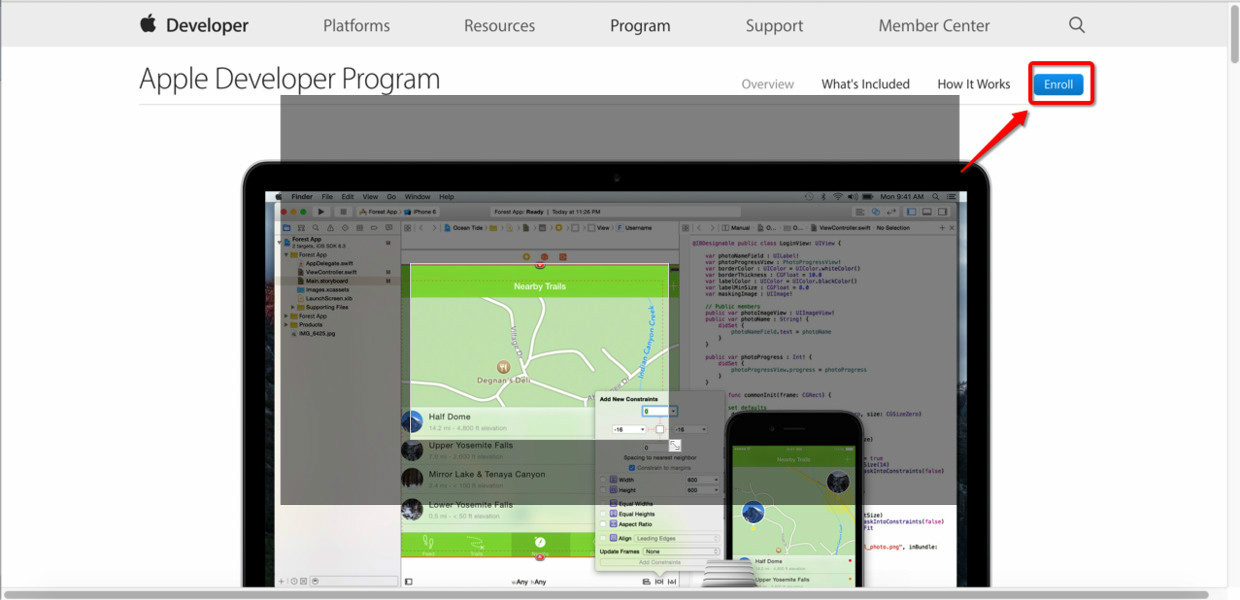Open the Window menu in pictured menu bar

click(417, 197)
